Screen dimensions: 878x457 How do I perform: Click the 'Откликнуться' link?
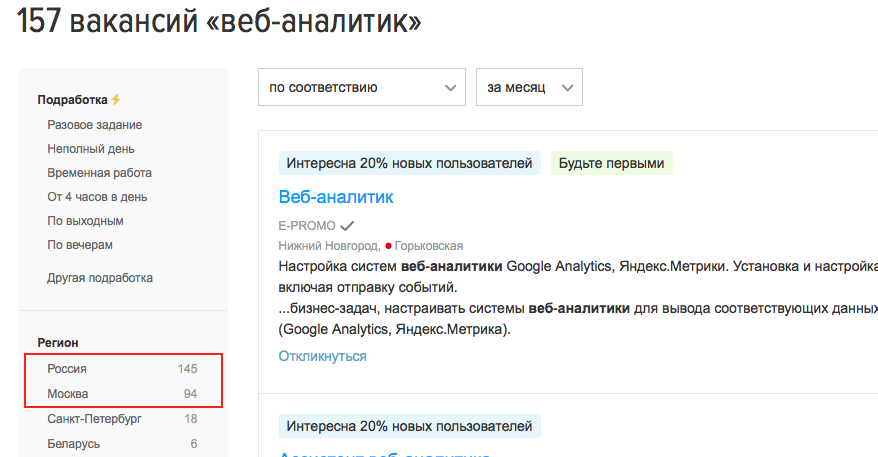(x=322, y=356)
